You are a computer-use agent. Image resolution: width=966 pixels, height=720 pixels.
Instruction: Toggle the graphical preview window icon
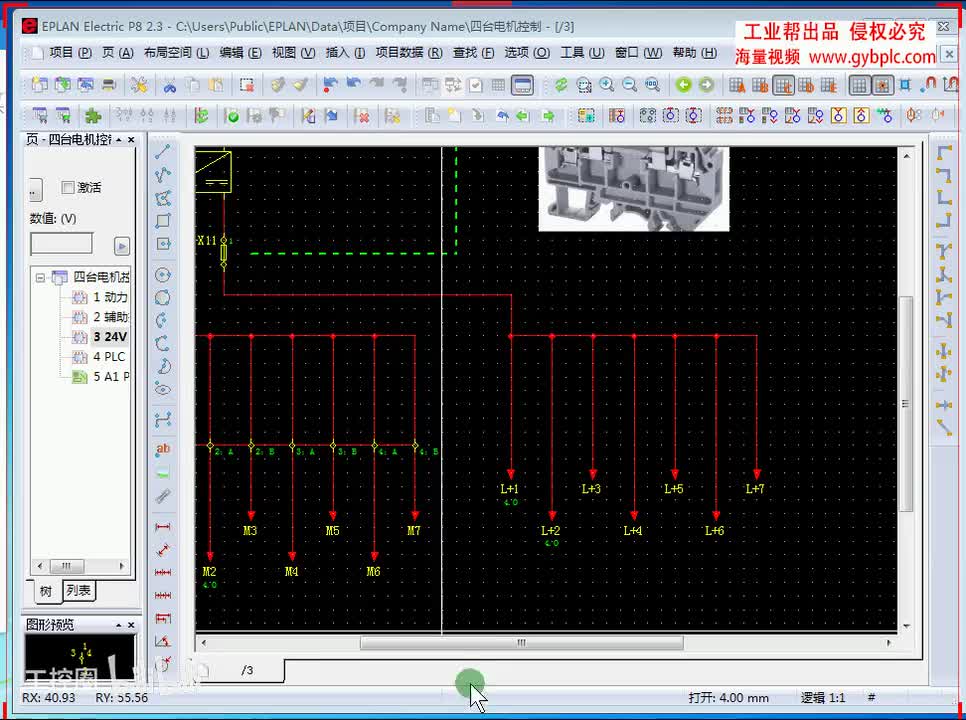coord(522,85)
